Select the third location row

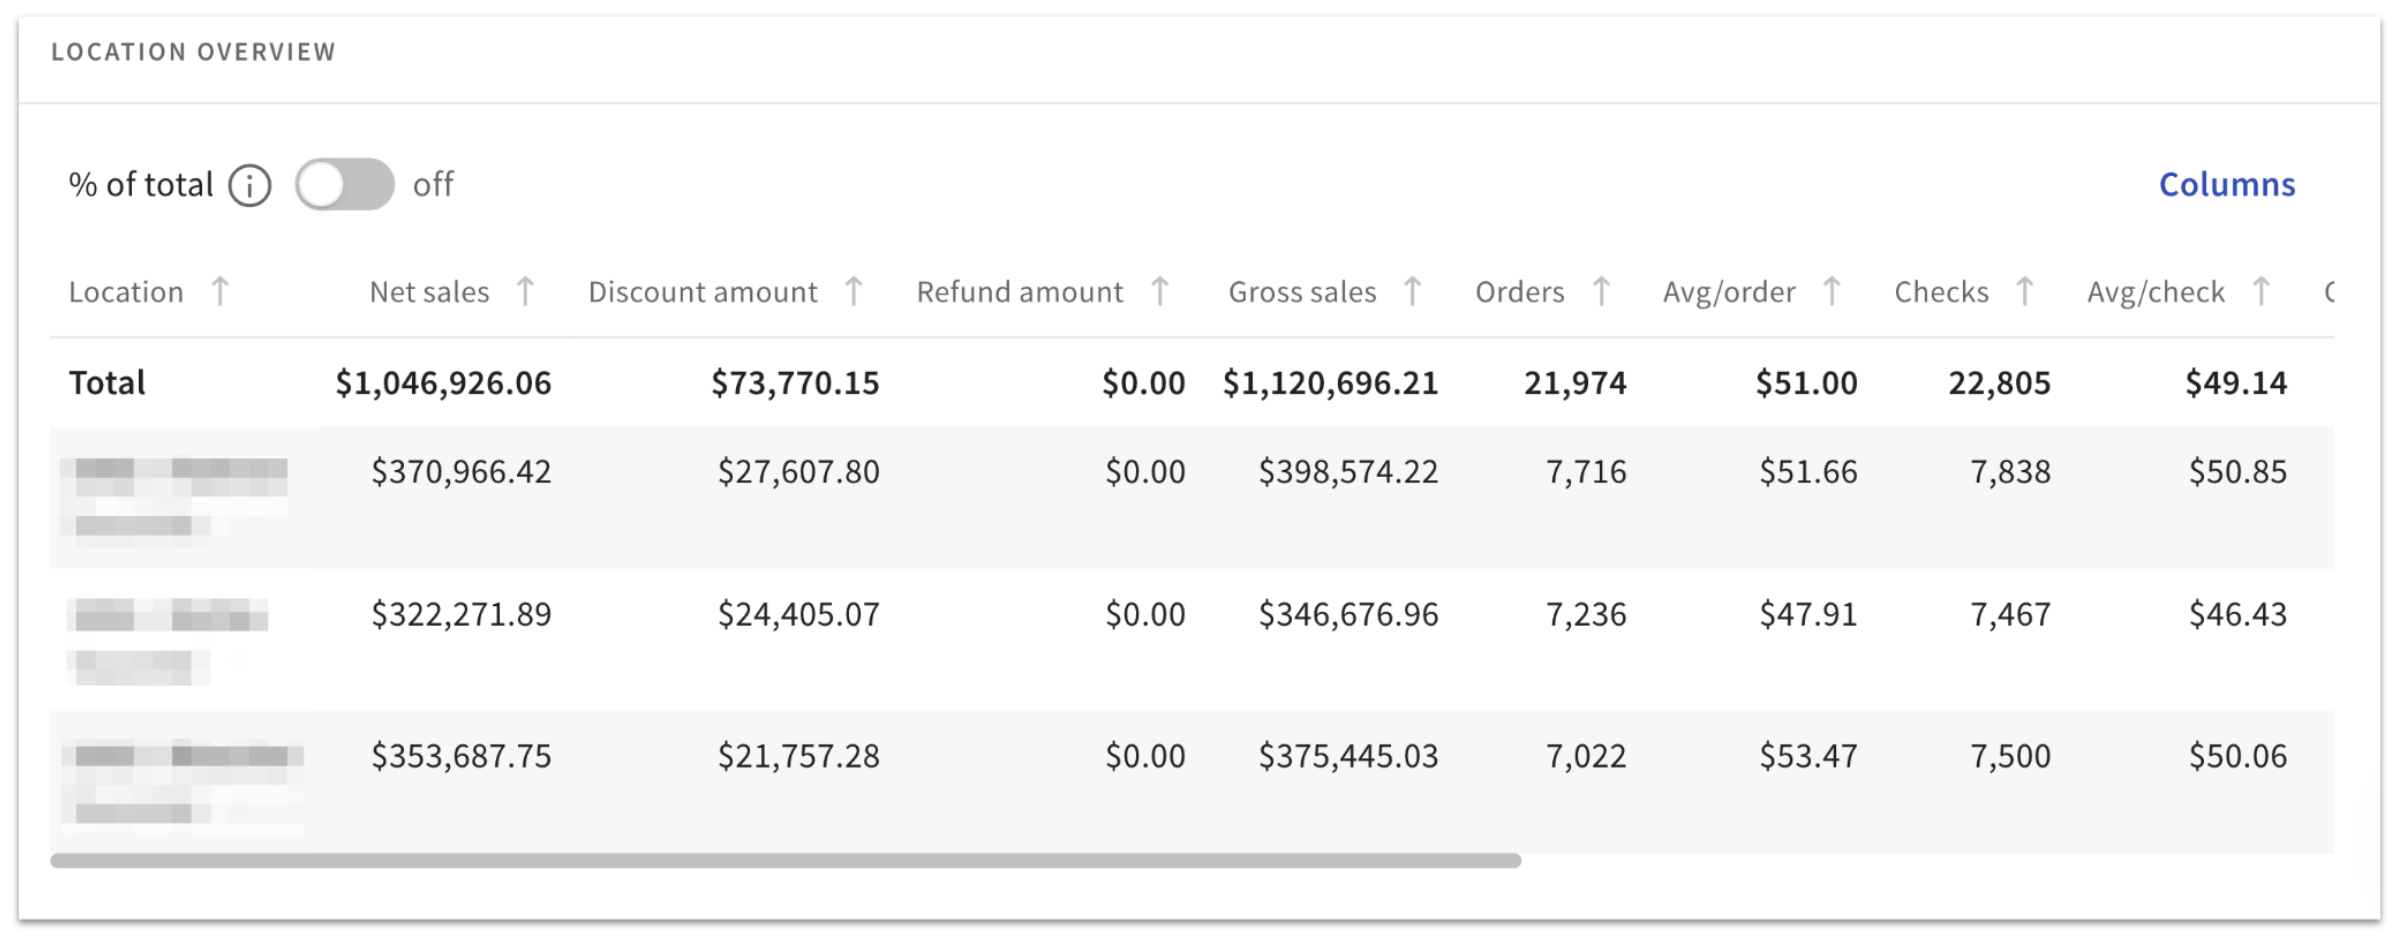pos(700,780)
